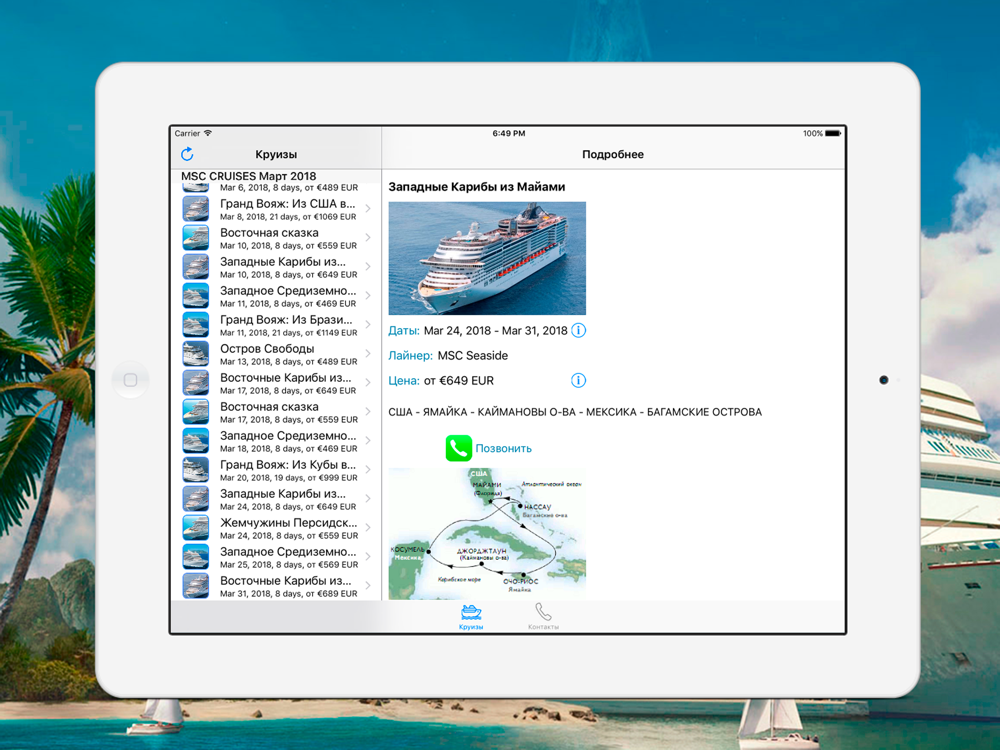Tap the MSC CRUISES Март 2018 header

[249, 176]
